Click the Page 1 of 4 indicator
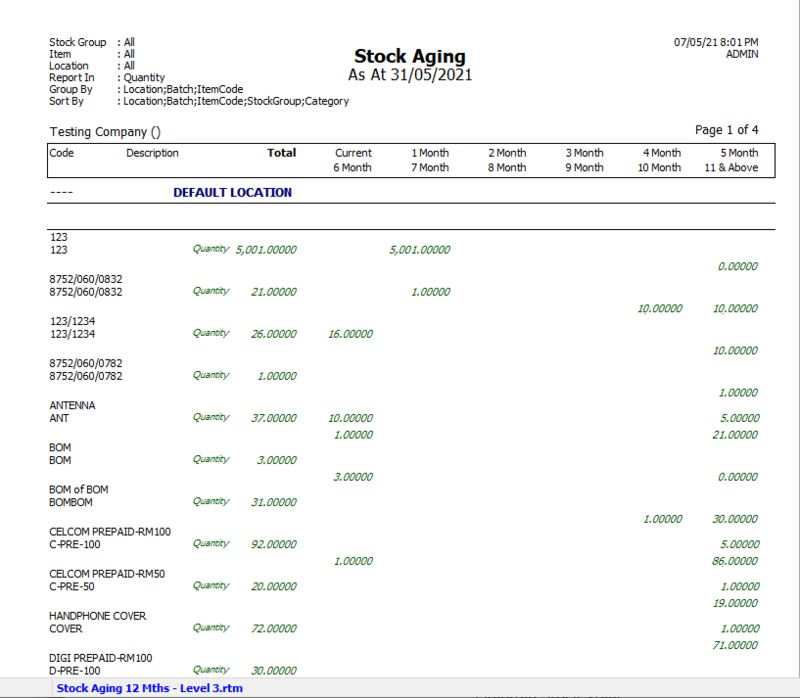 [x=726, y=130]
